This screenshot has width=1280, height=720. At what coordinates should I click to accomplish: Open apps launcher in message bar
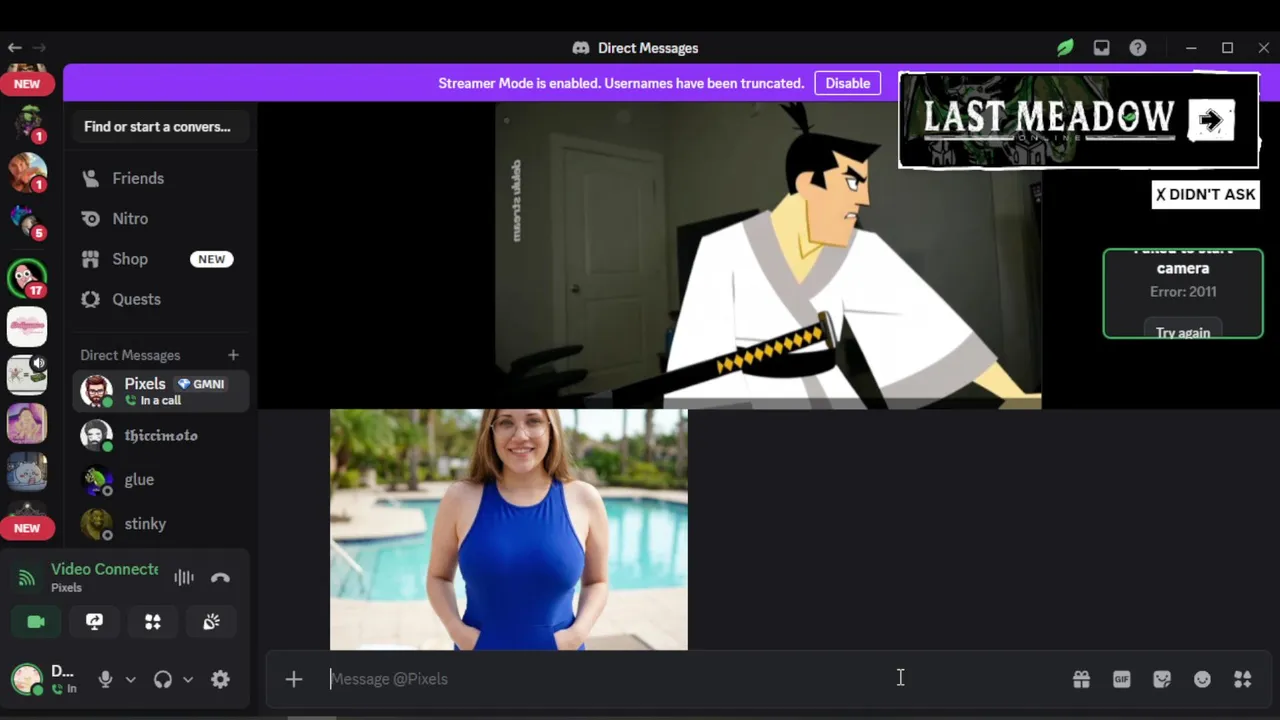tap(1243, 679)
